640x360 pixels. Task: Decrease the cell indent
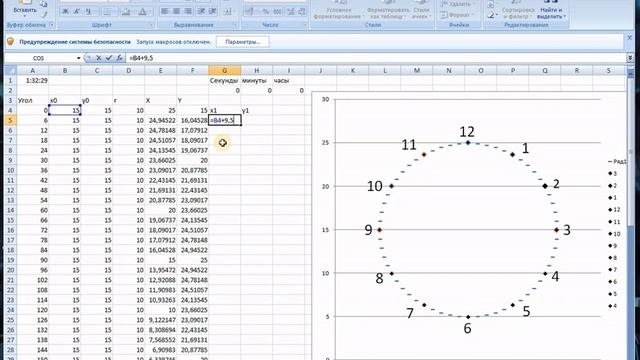[x=201, y=11]
